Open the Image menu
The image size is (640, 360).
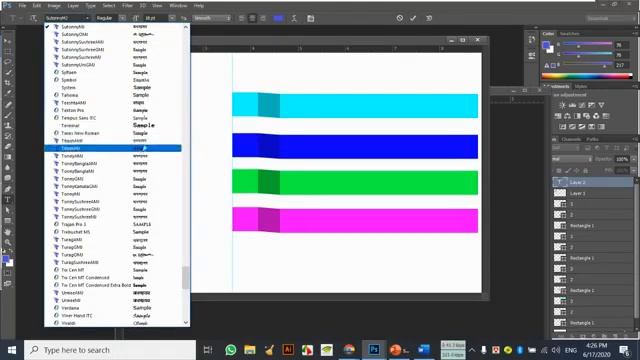(x=54, y=6)
